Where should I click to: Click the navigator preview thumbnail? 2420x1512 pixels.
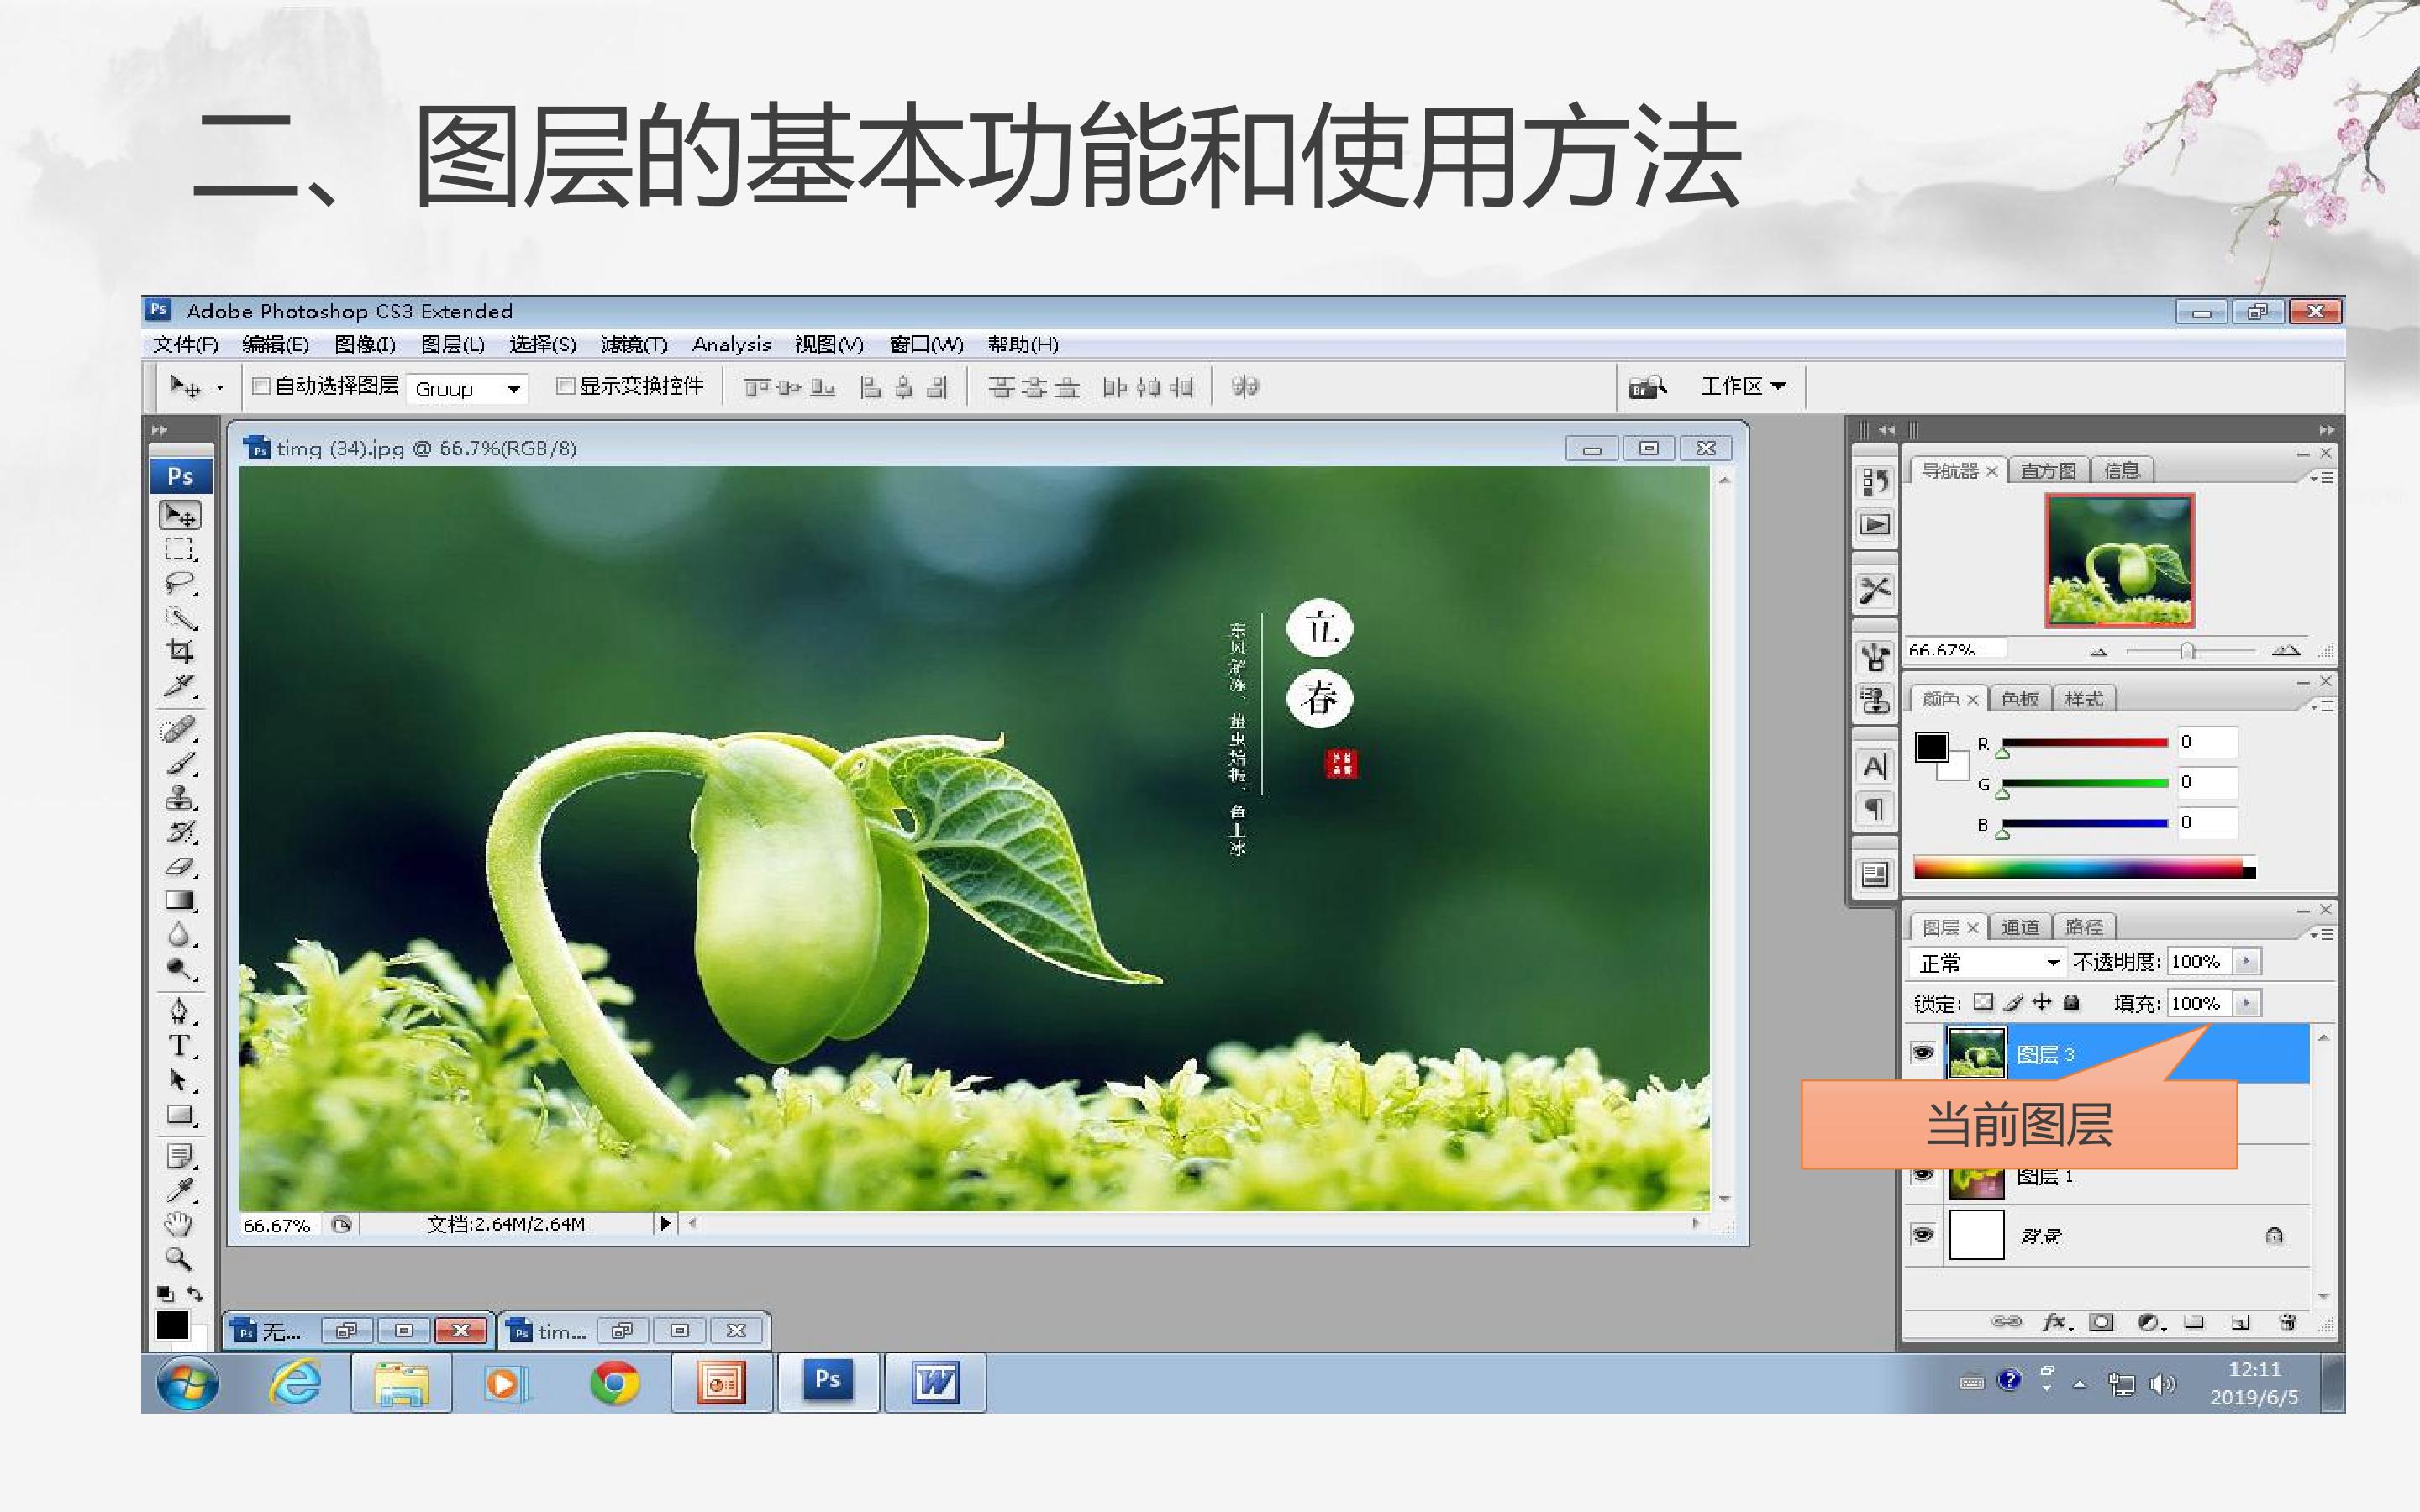(2119, 560)
